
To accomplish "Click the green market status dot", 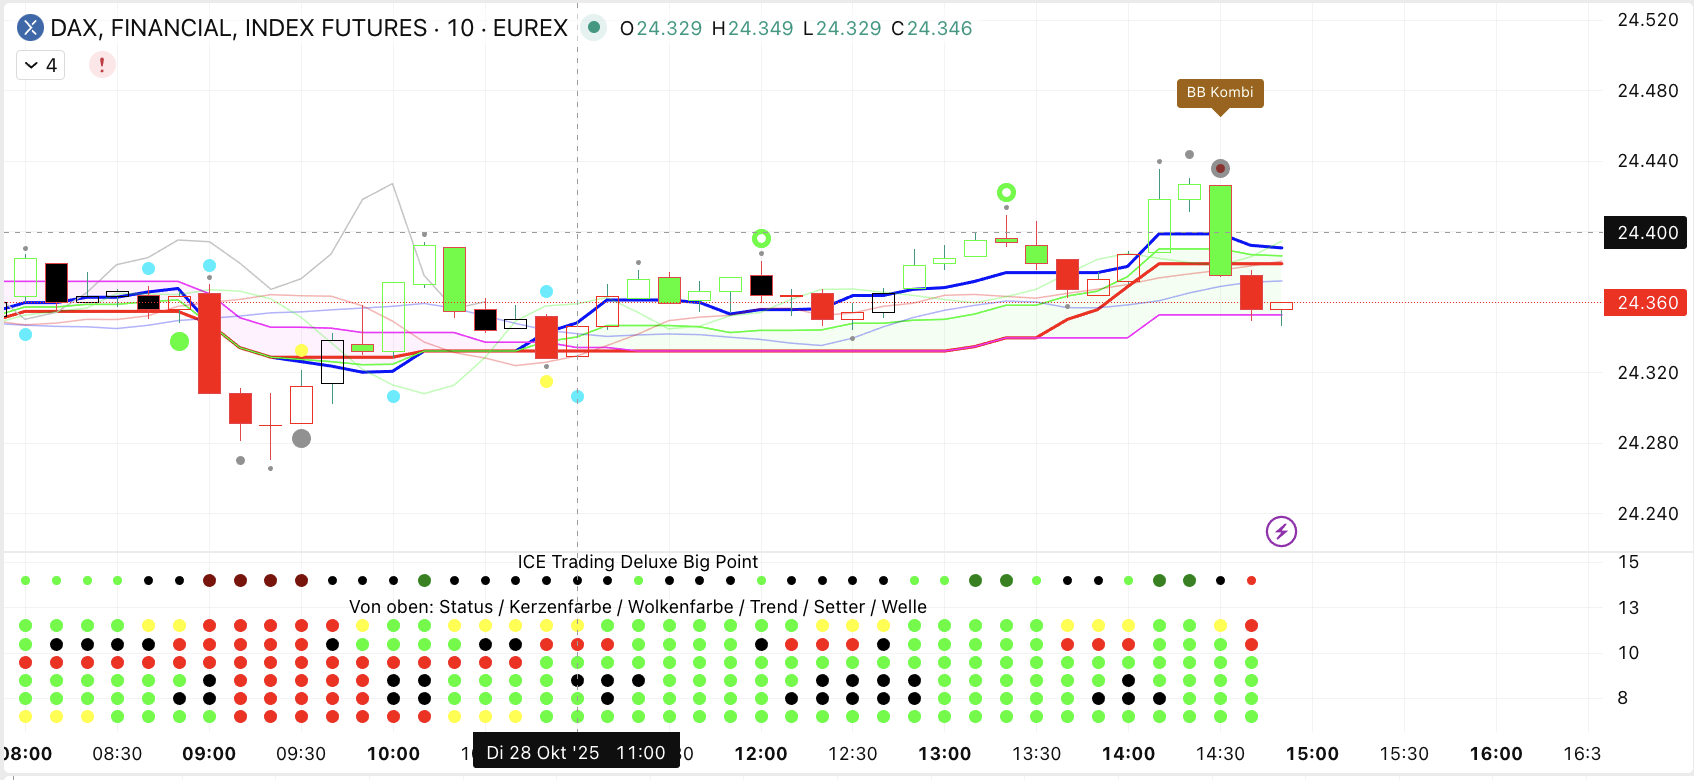I will [x=594, y=28].
